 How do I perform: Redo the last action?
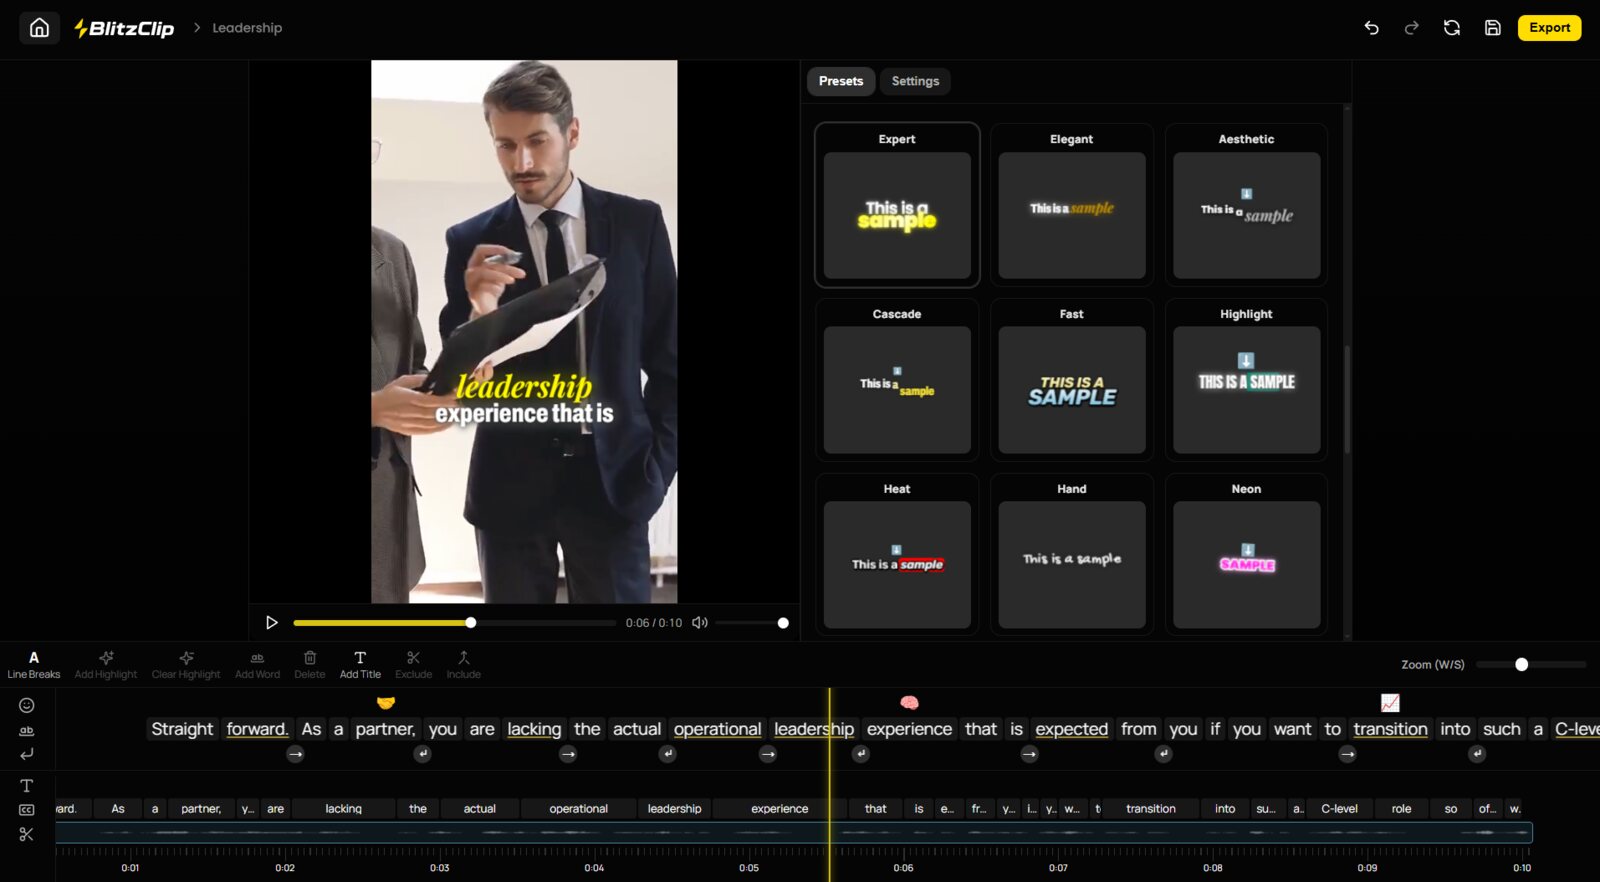click(x=1411, y=28)
